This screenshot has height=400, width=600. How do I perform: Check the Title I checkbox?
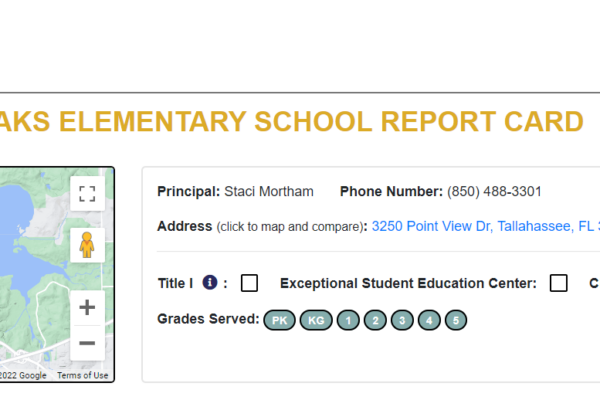pos(249,283)
